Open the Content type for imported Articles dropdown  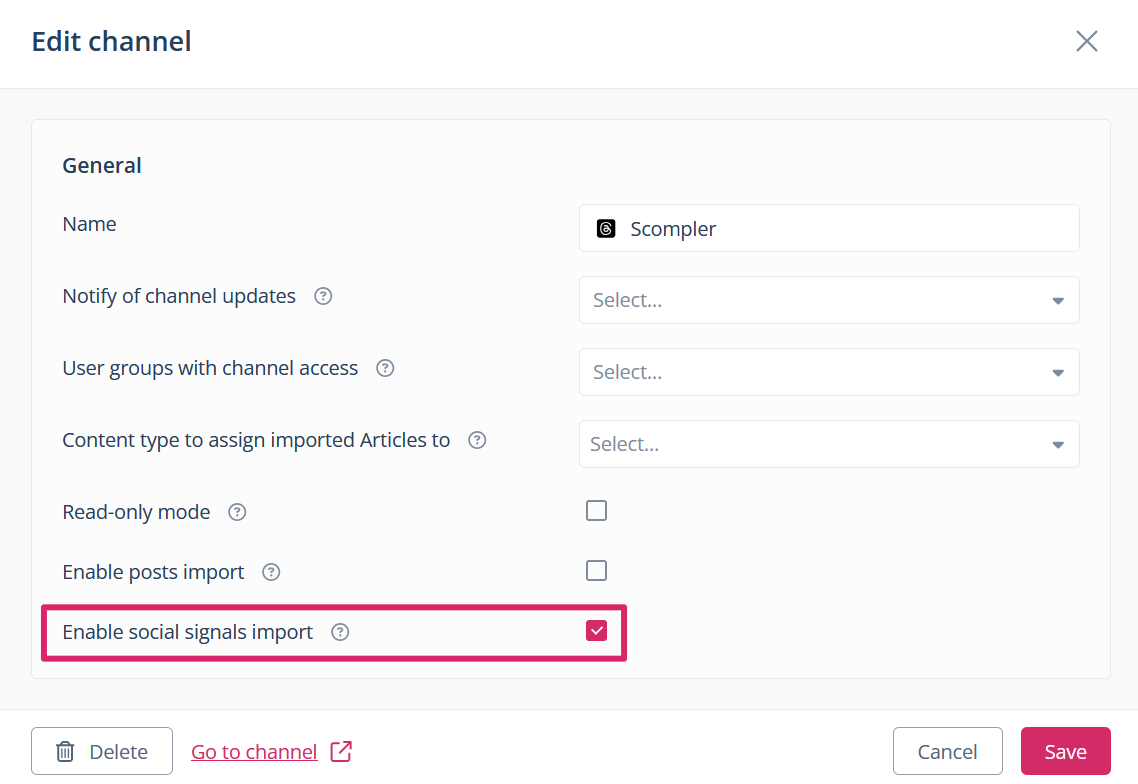coord(828,444)
